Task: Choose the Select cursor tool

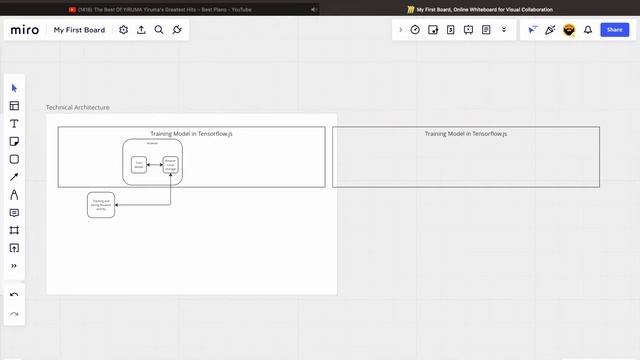Action: point(14,88)
